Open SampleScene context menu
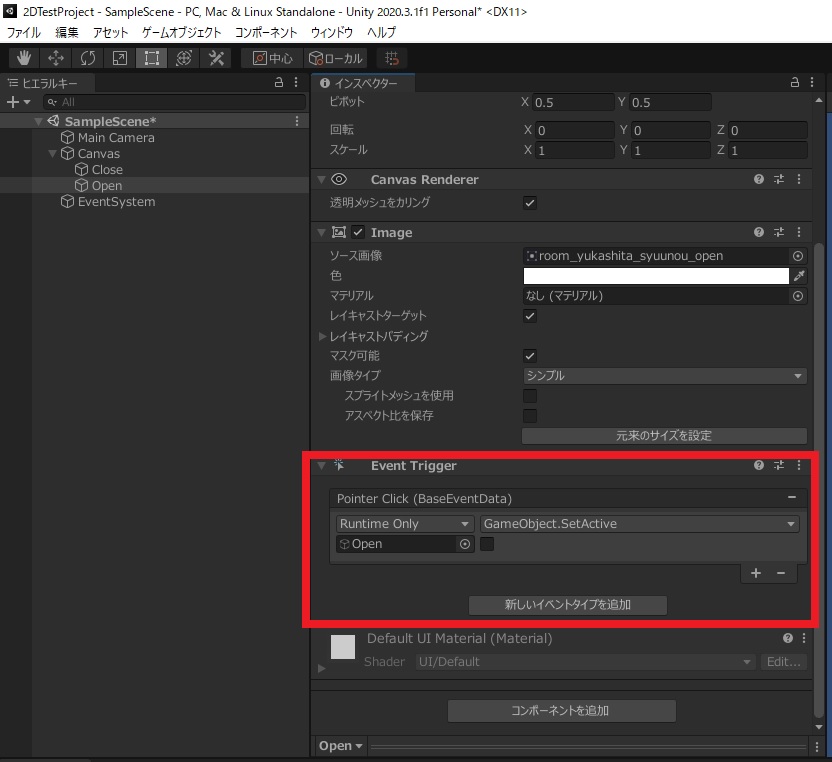This screenshot has height=762, width=832. tap(297, 121)
